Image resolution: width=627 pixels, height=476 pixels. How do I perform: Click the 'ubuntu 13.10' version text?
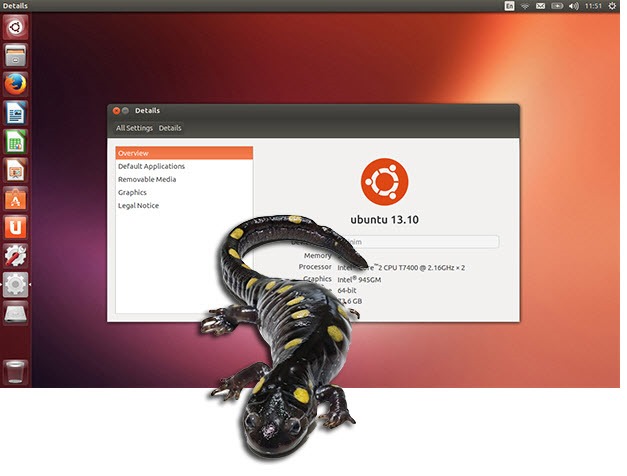(x=384, y=220)
